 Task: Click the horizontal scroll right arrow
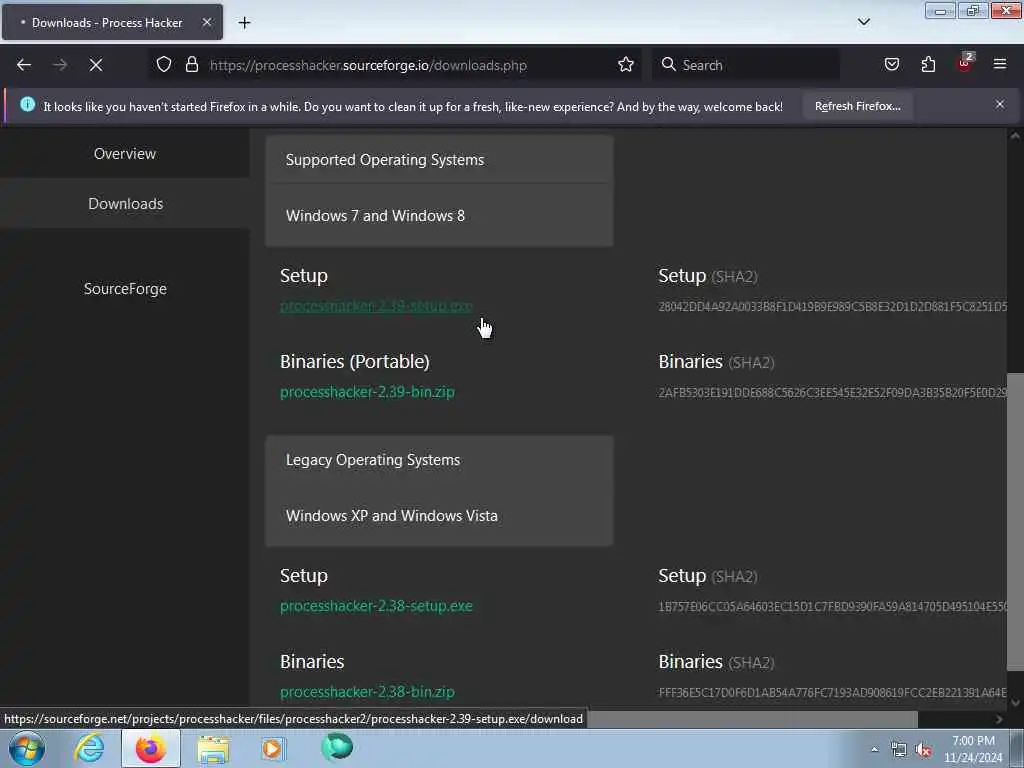point(999,719)
